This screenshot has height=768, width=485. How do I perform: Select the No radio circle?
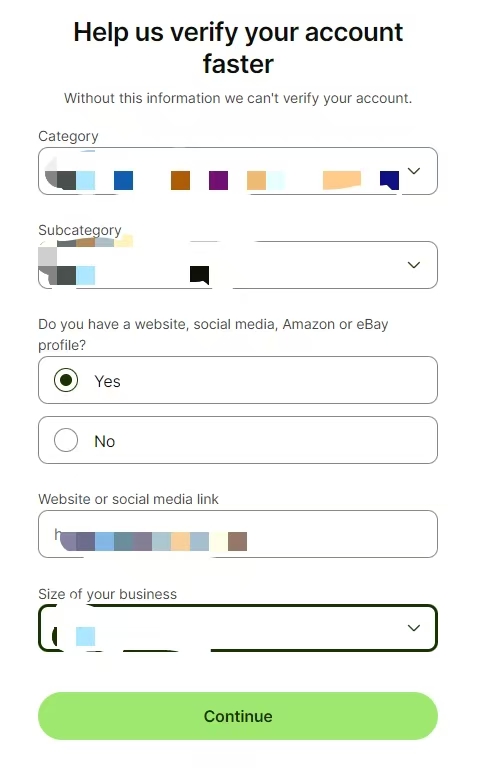pyautogui.click(x=66, y=440)
